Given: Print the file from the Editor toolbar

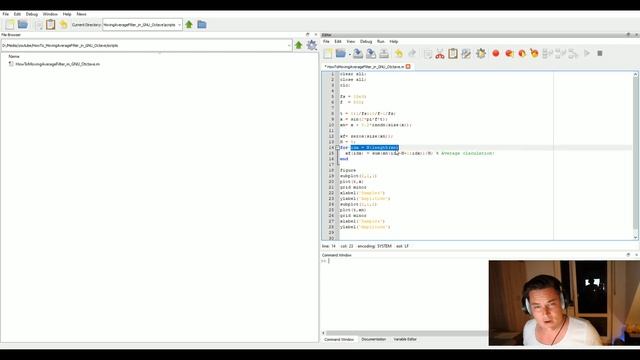Looking at the screenshot, I should pyautogui.click(x=384, y=53).
